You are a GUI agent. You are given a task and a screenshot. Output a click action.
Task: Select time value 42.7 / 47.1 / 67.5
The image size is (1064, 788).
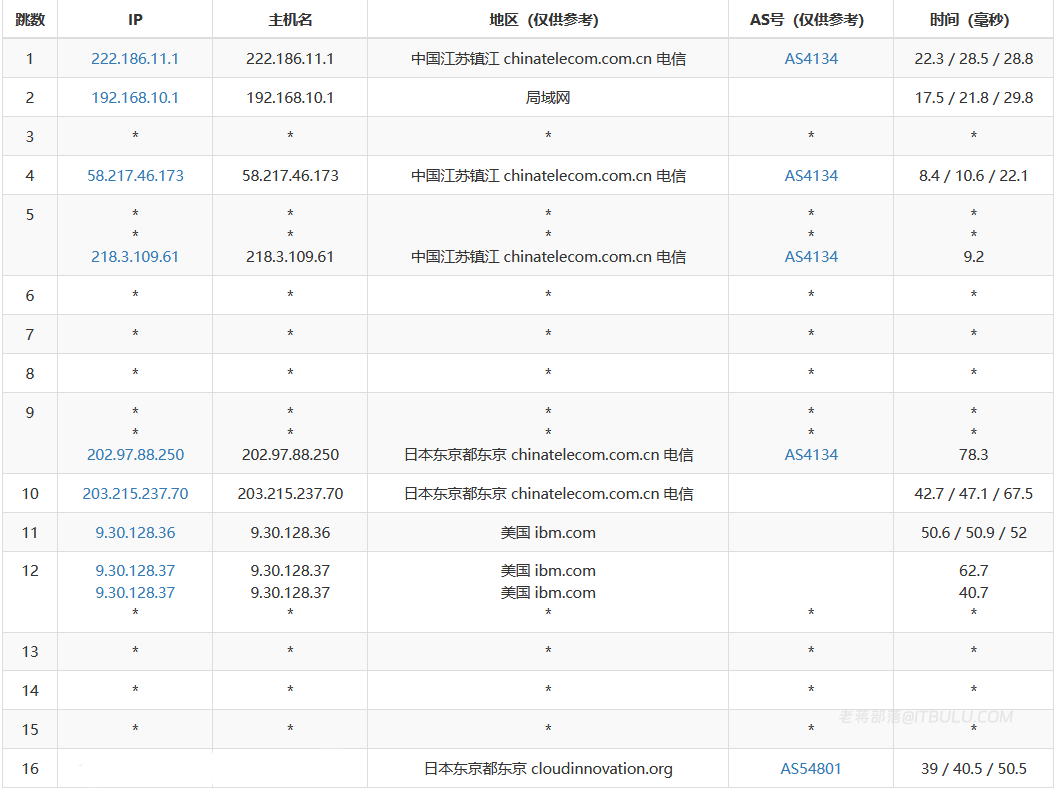pyautogui.click(x=973, y=493)
